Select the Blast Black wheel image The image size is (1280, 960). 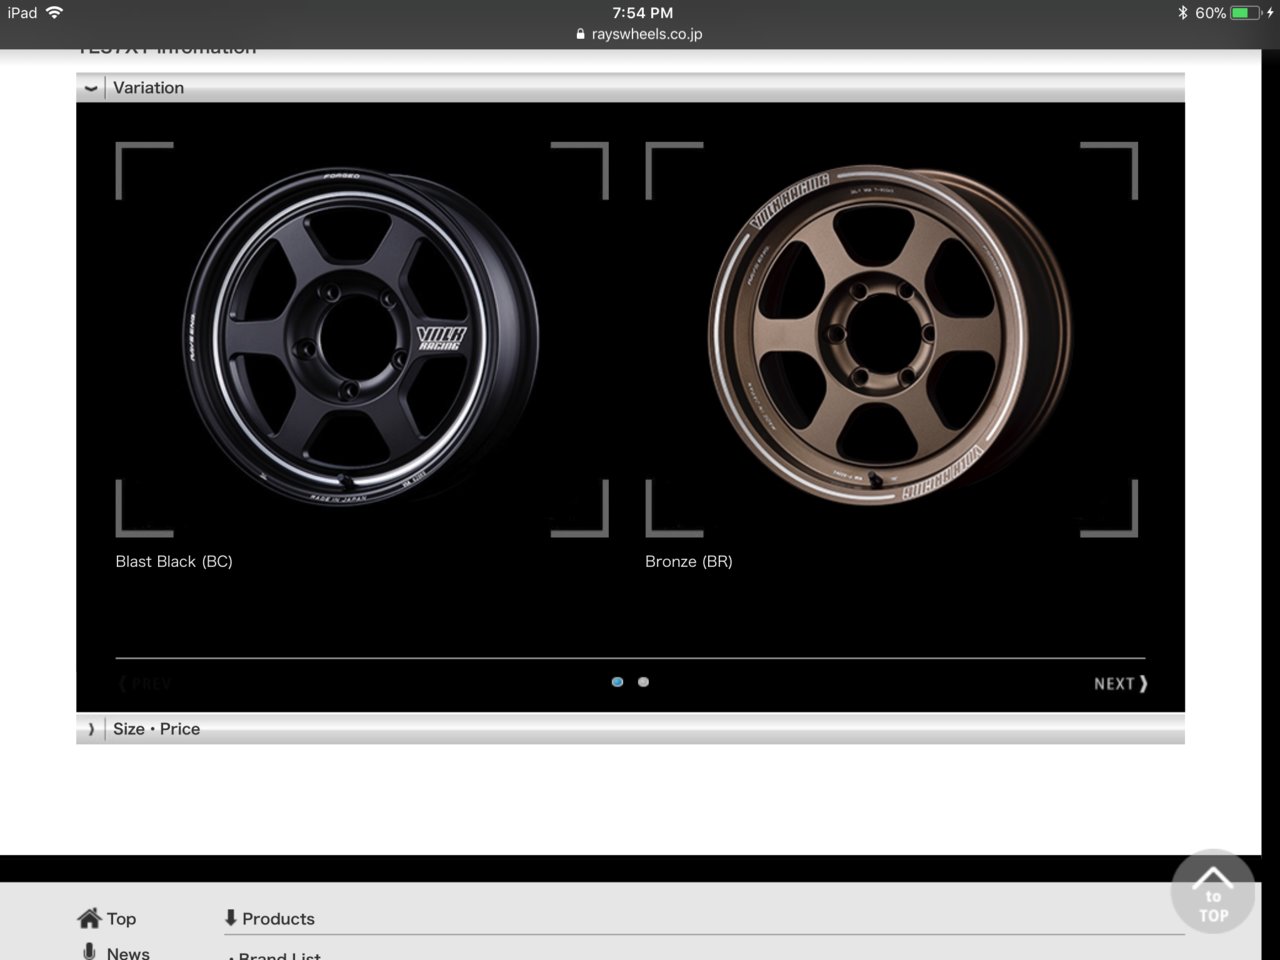click(x=361, y=338)
